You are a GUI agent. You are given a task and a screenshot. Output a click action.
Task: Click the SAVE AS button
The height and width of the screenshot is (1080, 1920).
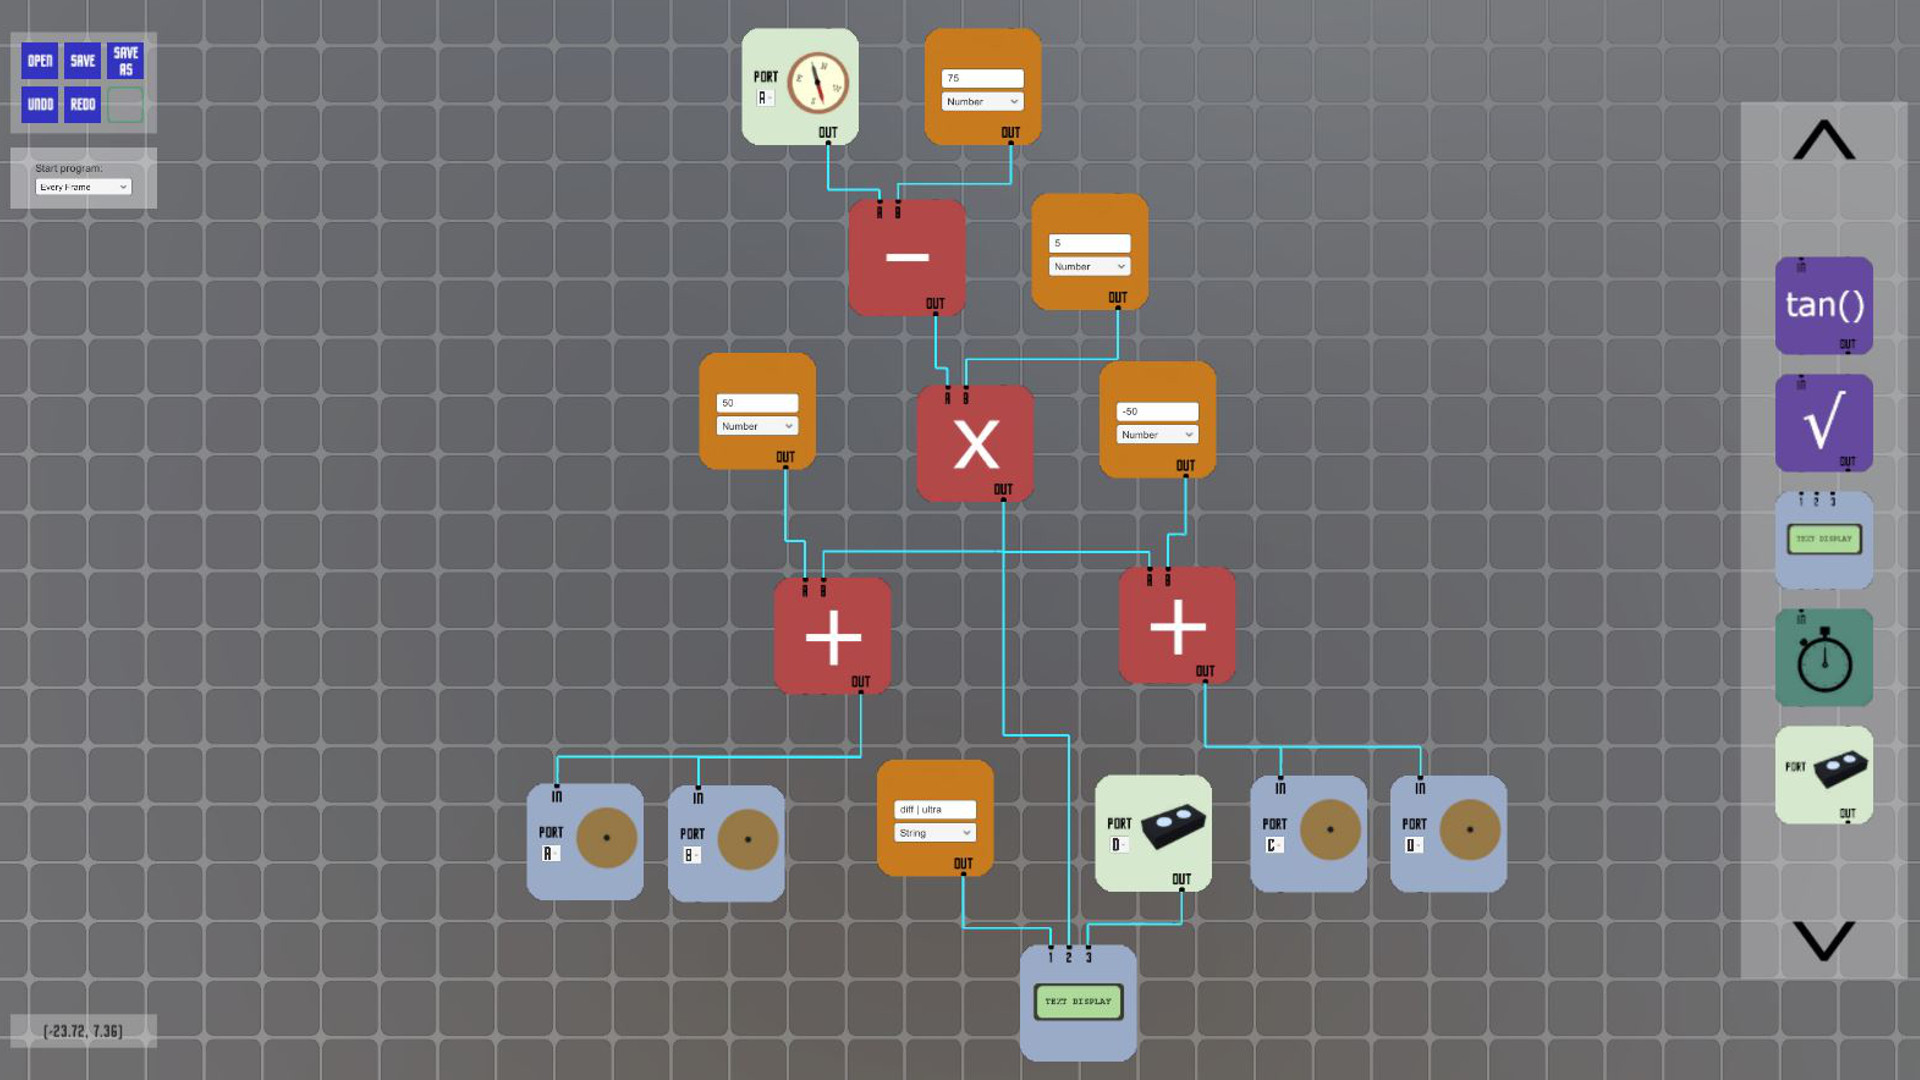(126, 61)
